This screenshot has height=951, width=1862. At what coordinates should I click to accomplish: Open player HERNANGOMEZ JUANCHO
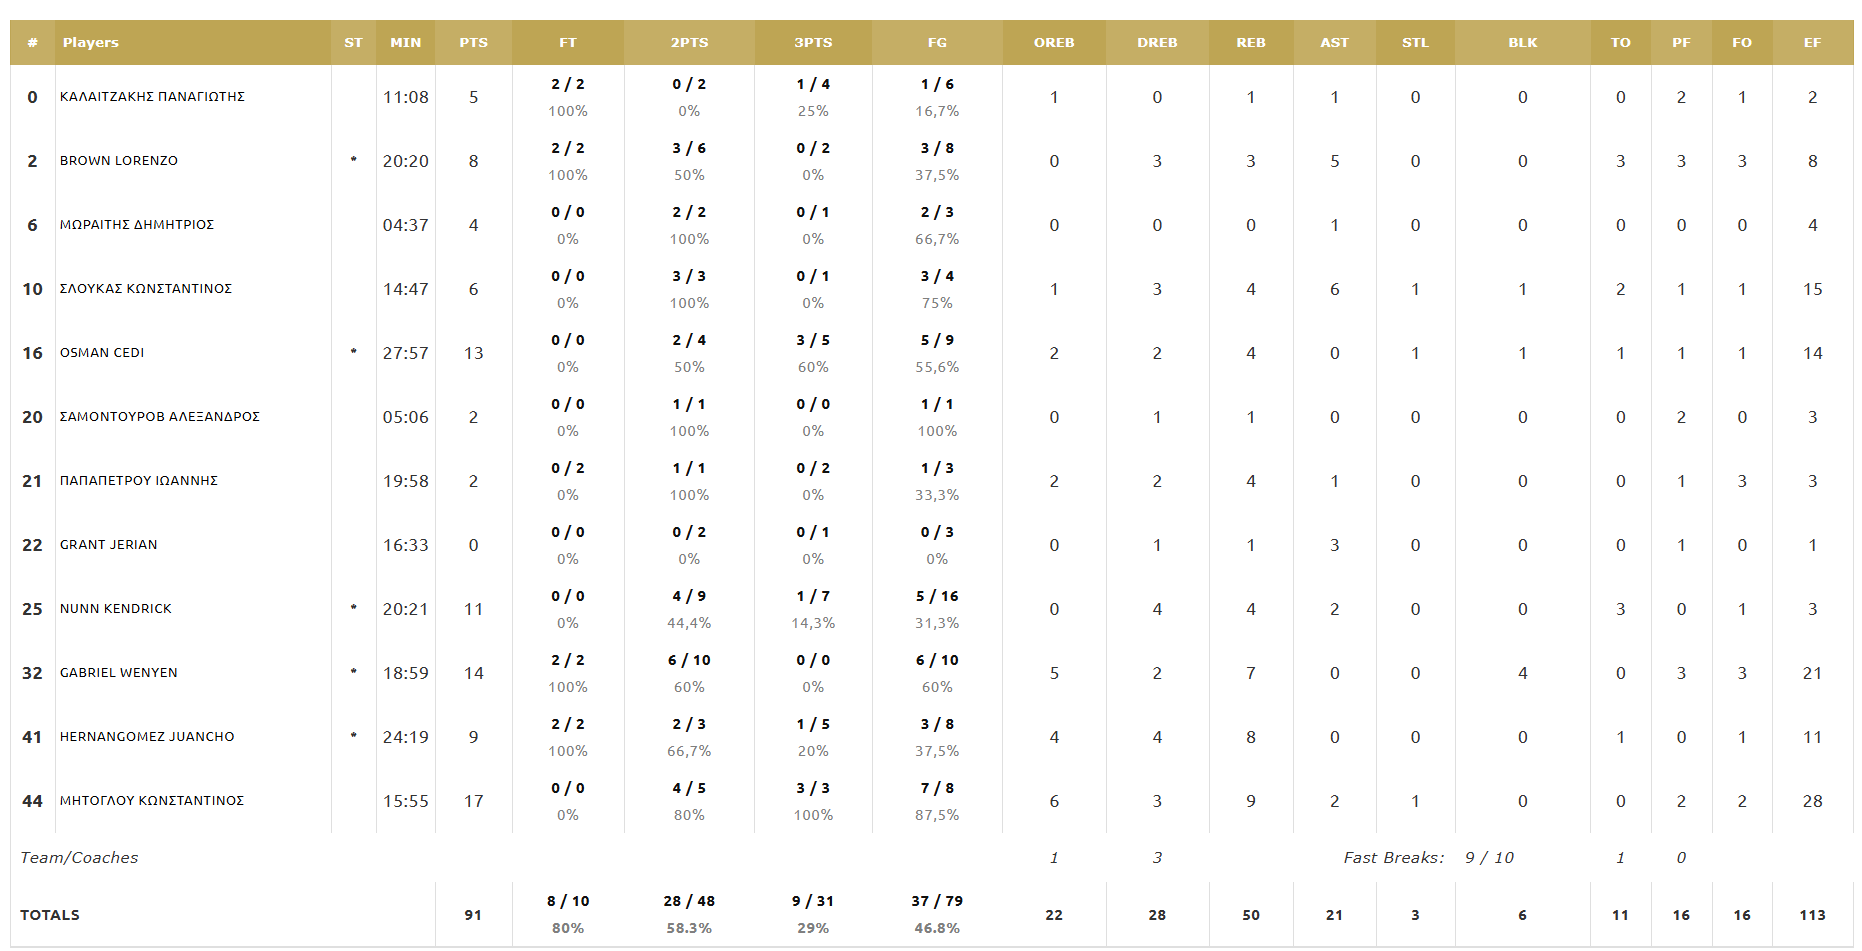coord(147,737)
